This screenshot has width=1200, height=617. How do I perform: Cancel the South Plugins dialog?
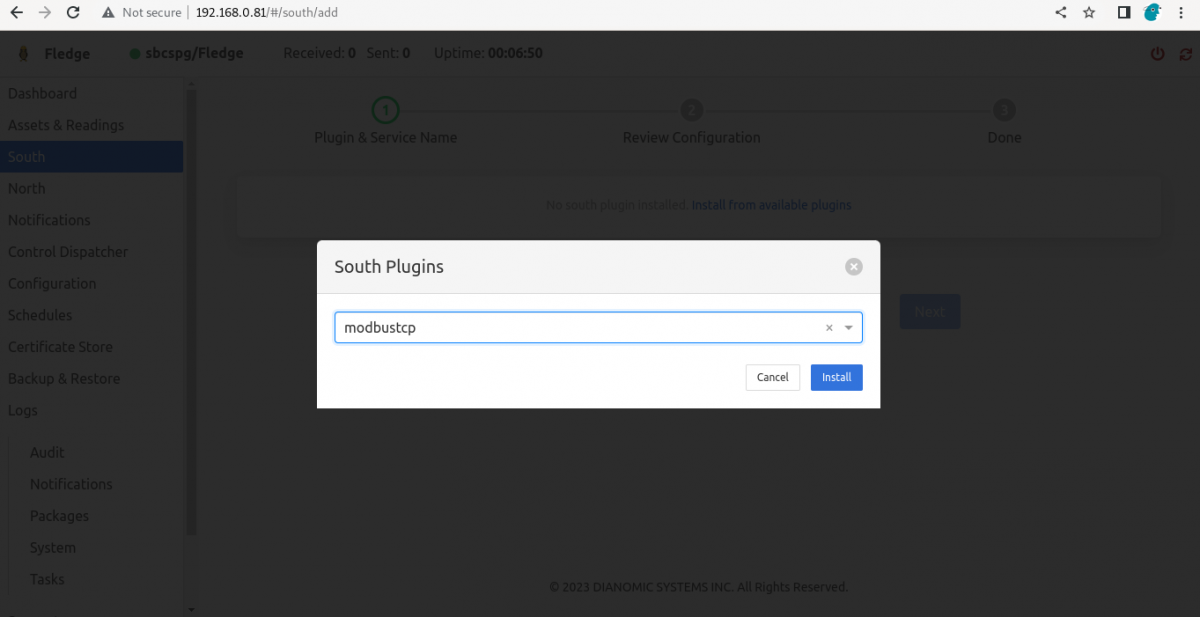[x=772, y=377]
